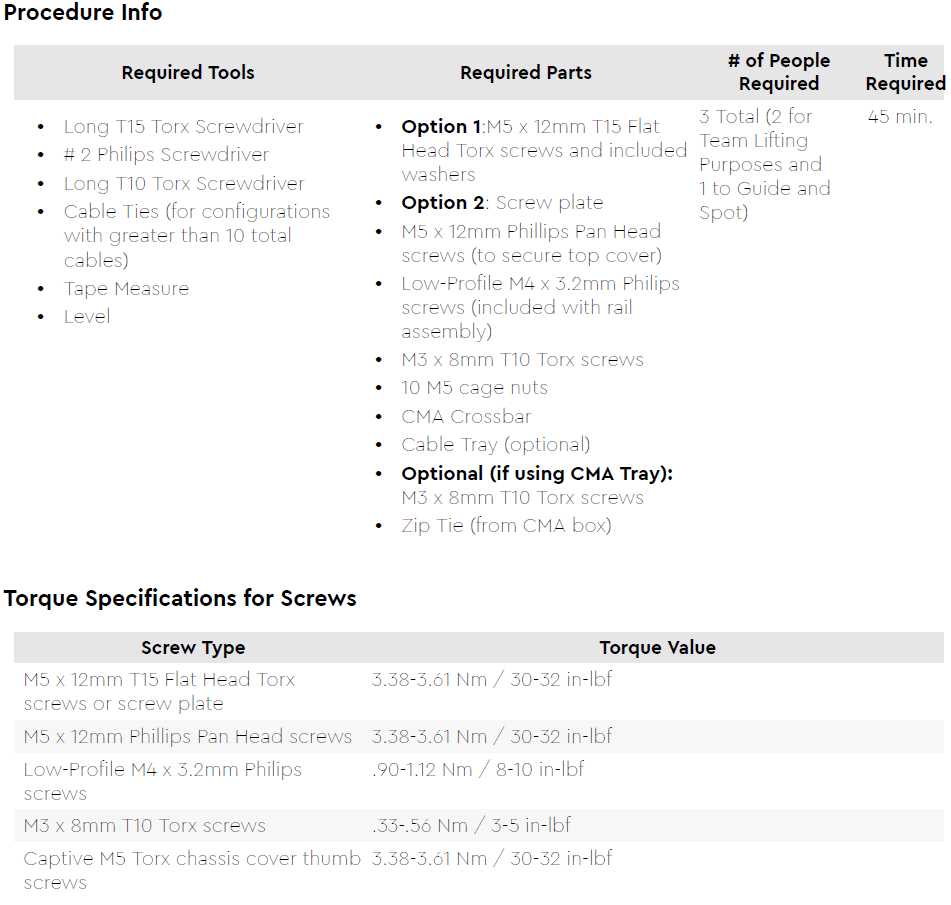Click the Level list item
This screenshot has width=951, height=905.
[87, 316]
